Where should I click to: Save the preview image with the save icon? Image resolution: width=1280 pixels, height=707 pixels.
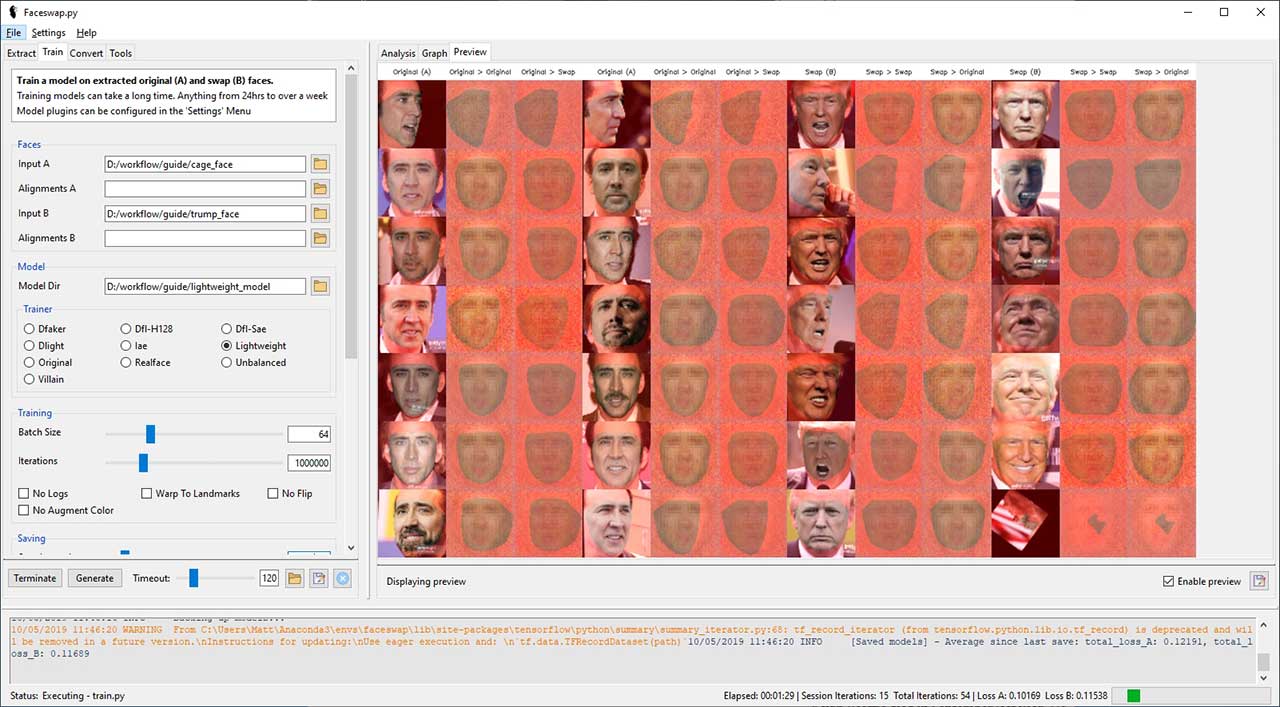[1260, 581]
